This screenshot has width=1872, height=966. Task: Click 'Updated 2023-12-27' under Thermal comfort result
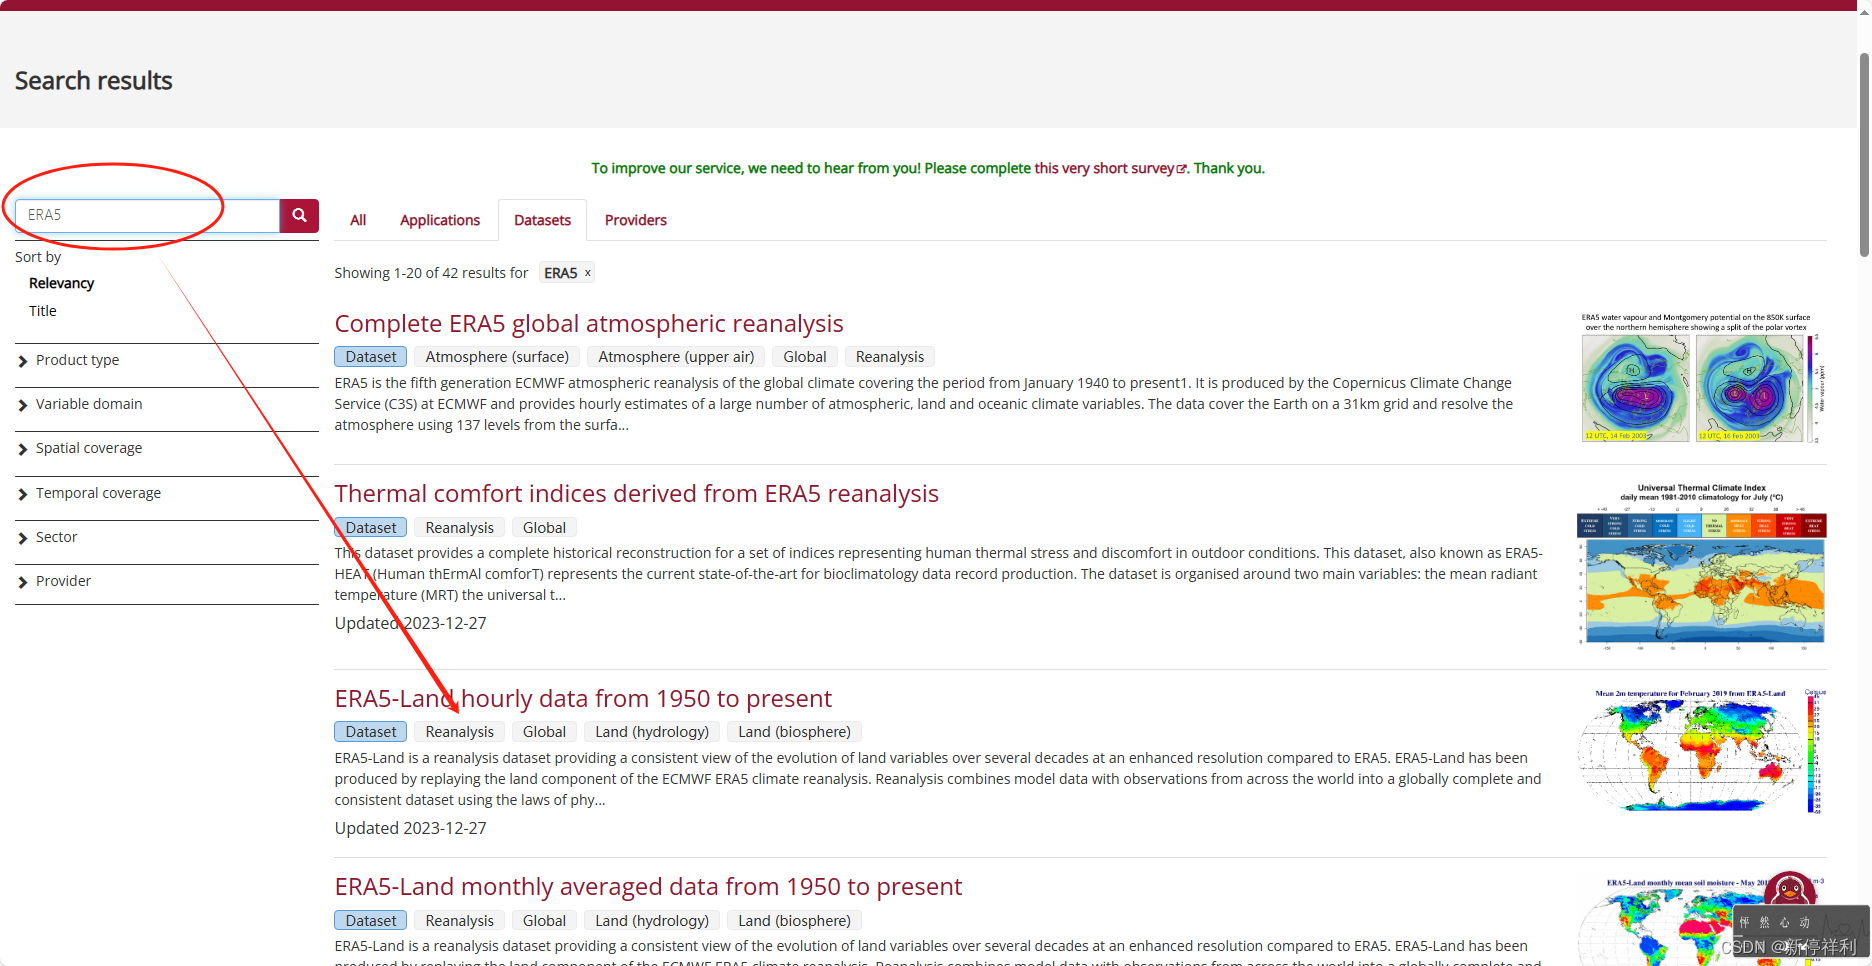pyautogui.click(x=411, y=623)
